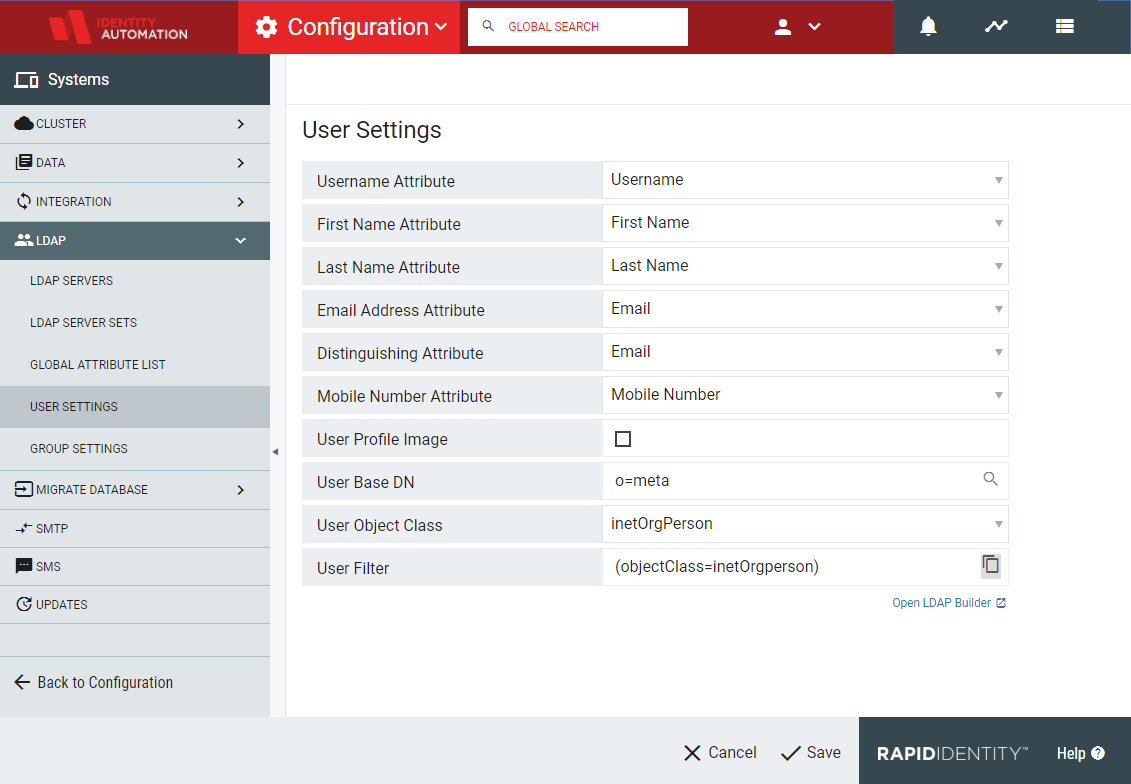The image size is (1131, 784).
Task: Expand the Cluster section chevron
Action: [x=240, y=124]
